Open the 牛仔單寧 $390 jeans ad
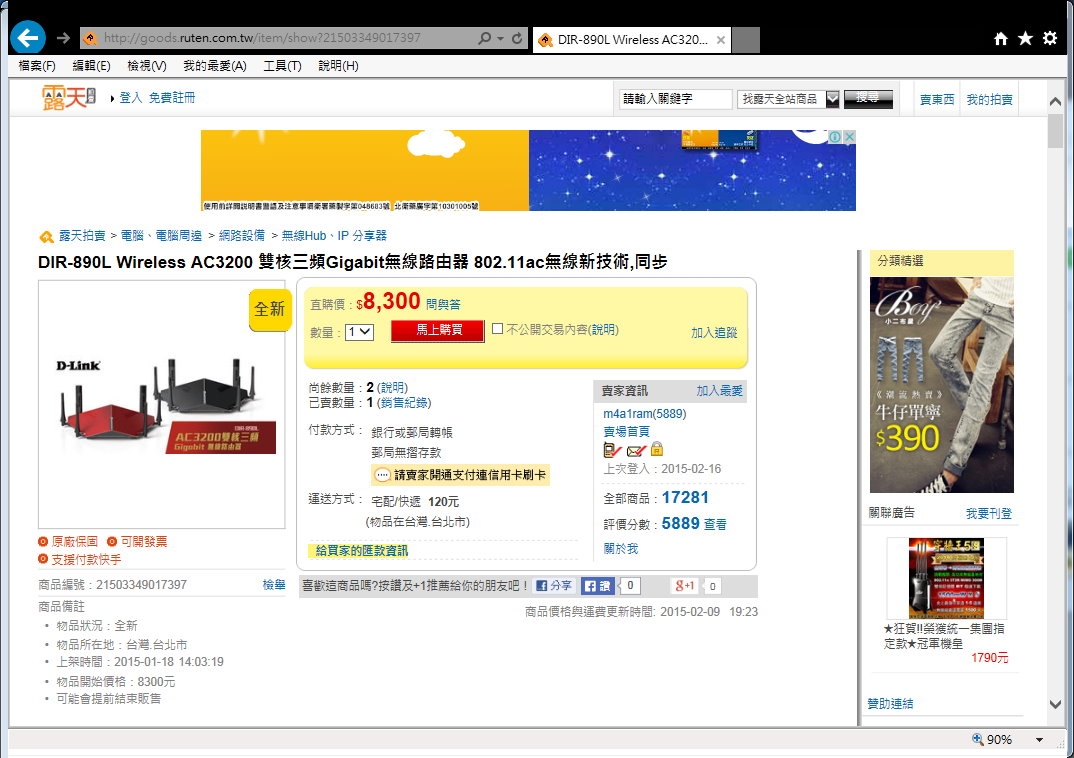1074x758 pixels. point(941,385)
